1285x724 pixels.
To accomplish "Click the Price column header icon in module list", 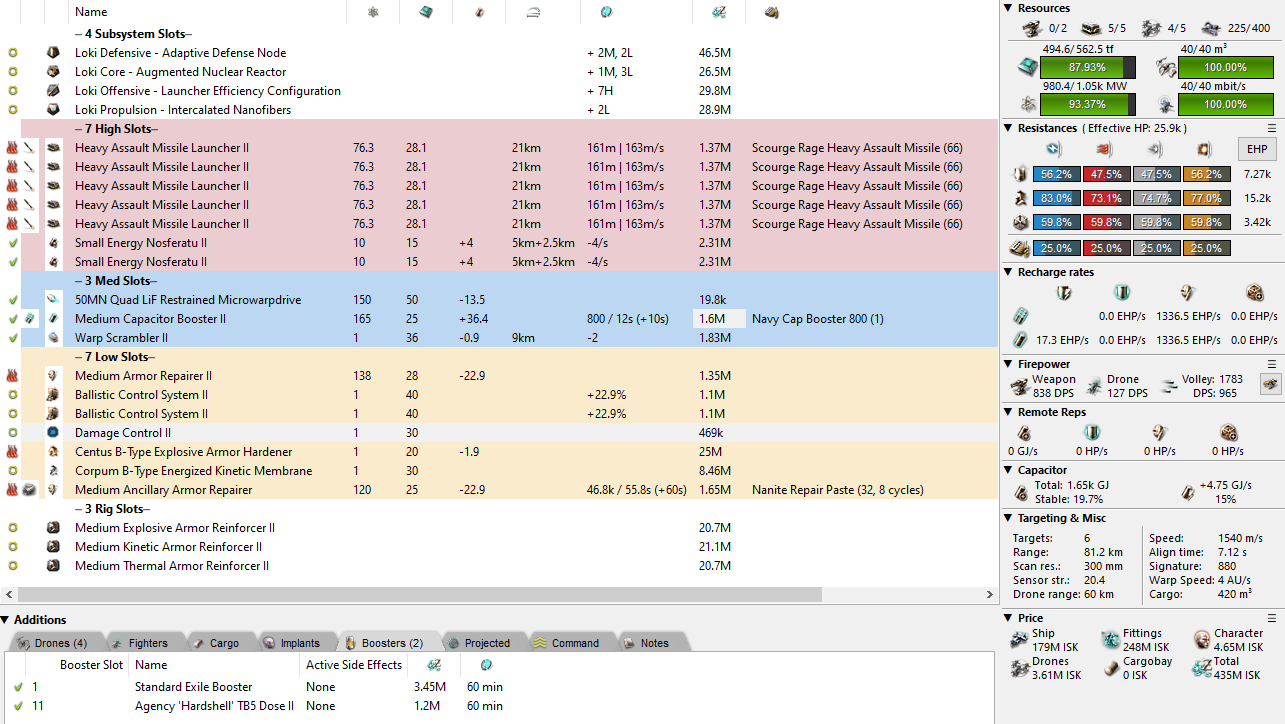I will (x=718, y=12).
